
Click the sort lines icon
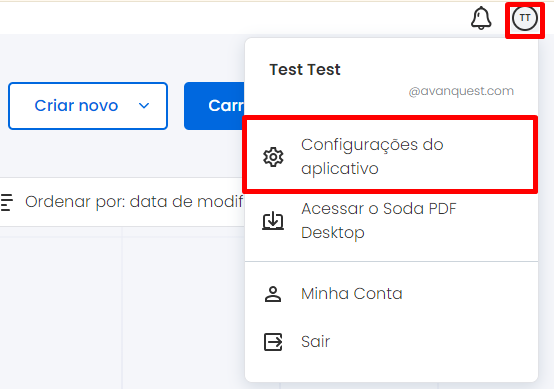click(x=6, y=202)
